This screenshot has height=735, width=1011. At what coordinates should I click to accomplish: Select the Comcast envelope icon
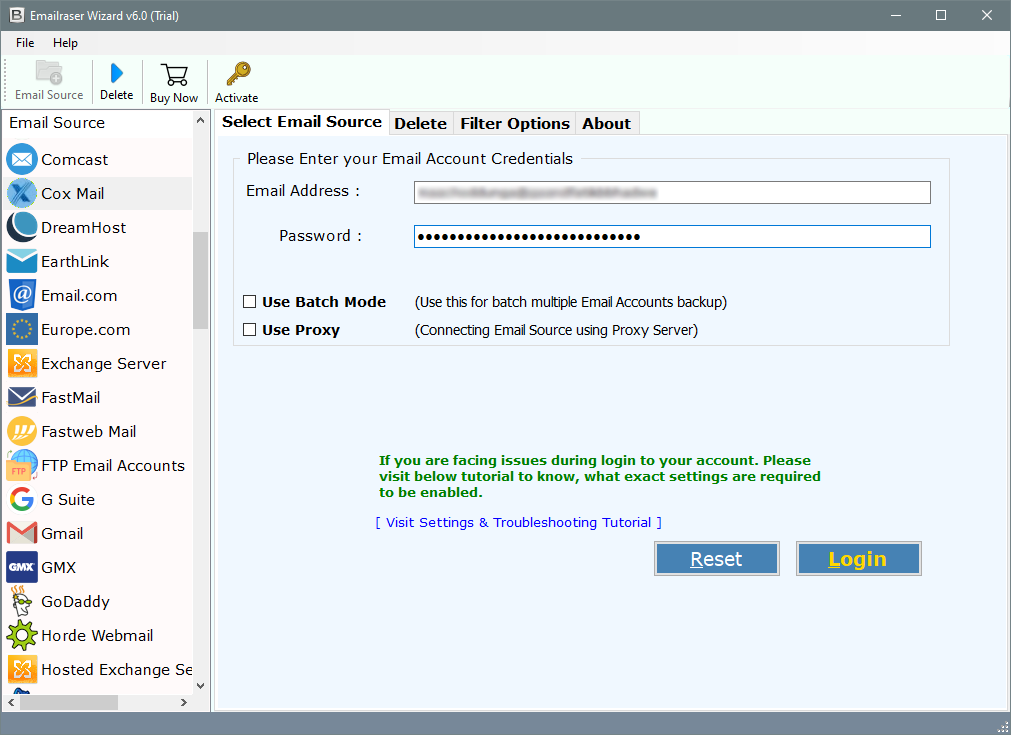click(x=22, y=159)
